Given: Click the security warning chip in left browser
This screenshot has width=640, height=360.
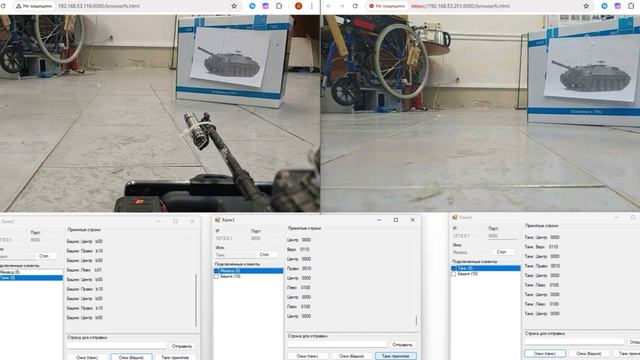Looking at the screenshot, I should click(x=34, y=6).
